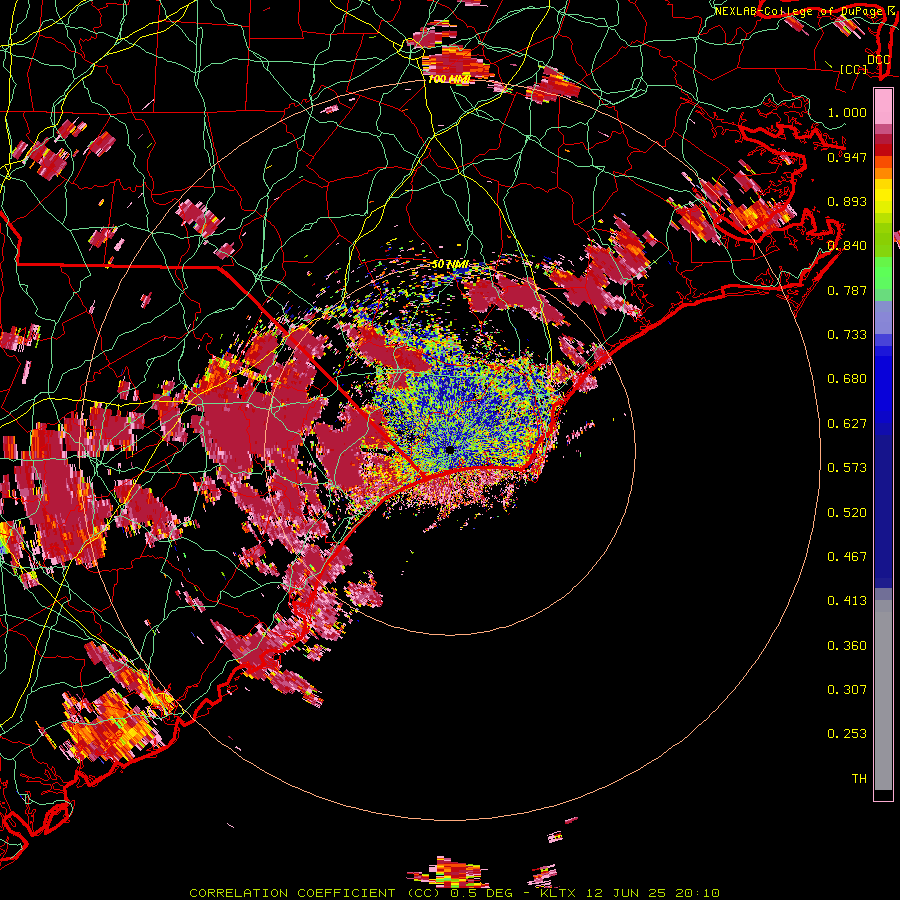900x900 pixels.
Task: Pick the yellow segment of the color bar
Action: click(883, 197)
